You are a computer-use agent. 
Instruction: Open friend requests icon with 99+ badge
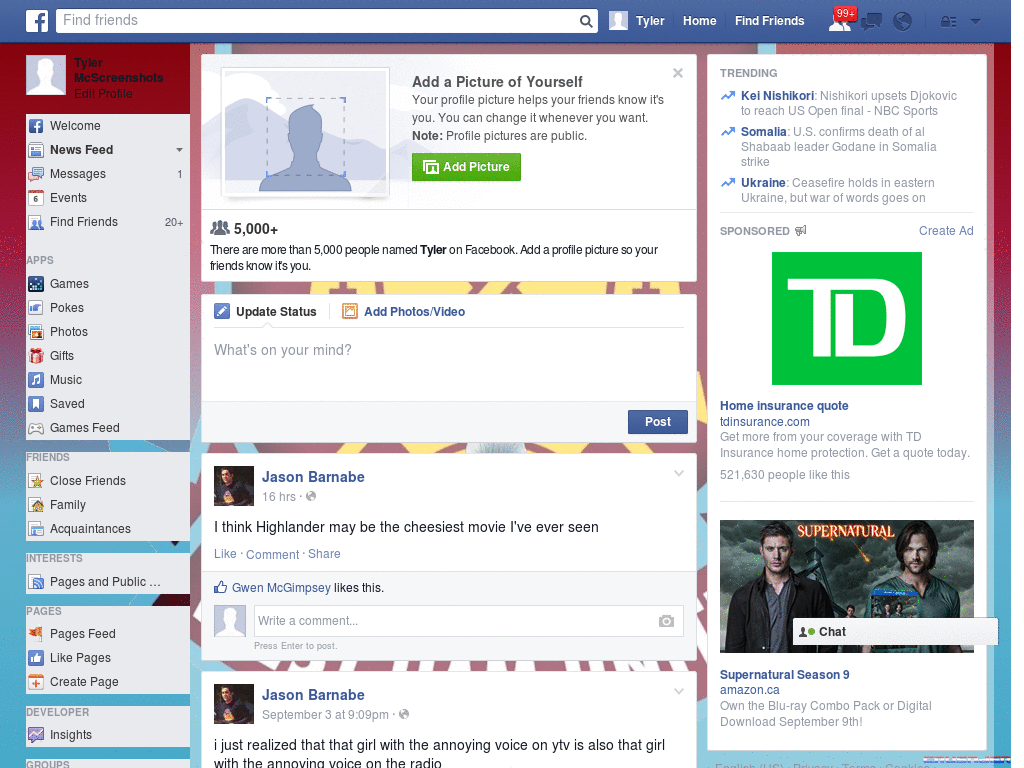(x=841, y=20)
